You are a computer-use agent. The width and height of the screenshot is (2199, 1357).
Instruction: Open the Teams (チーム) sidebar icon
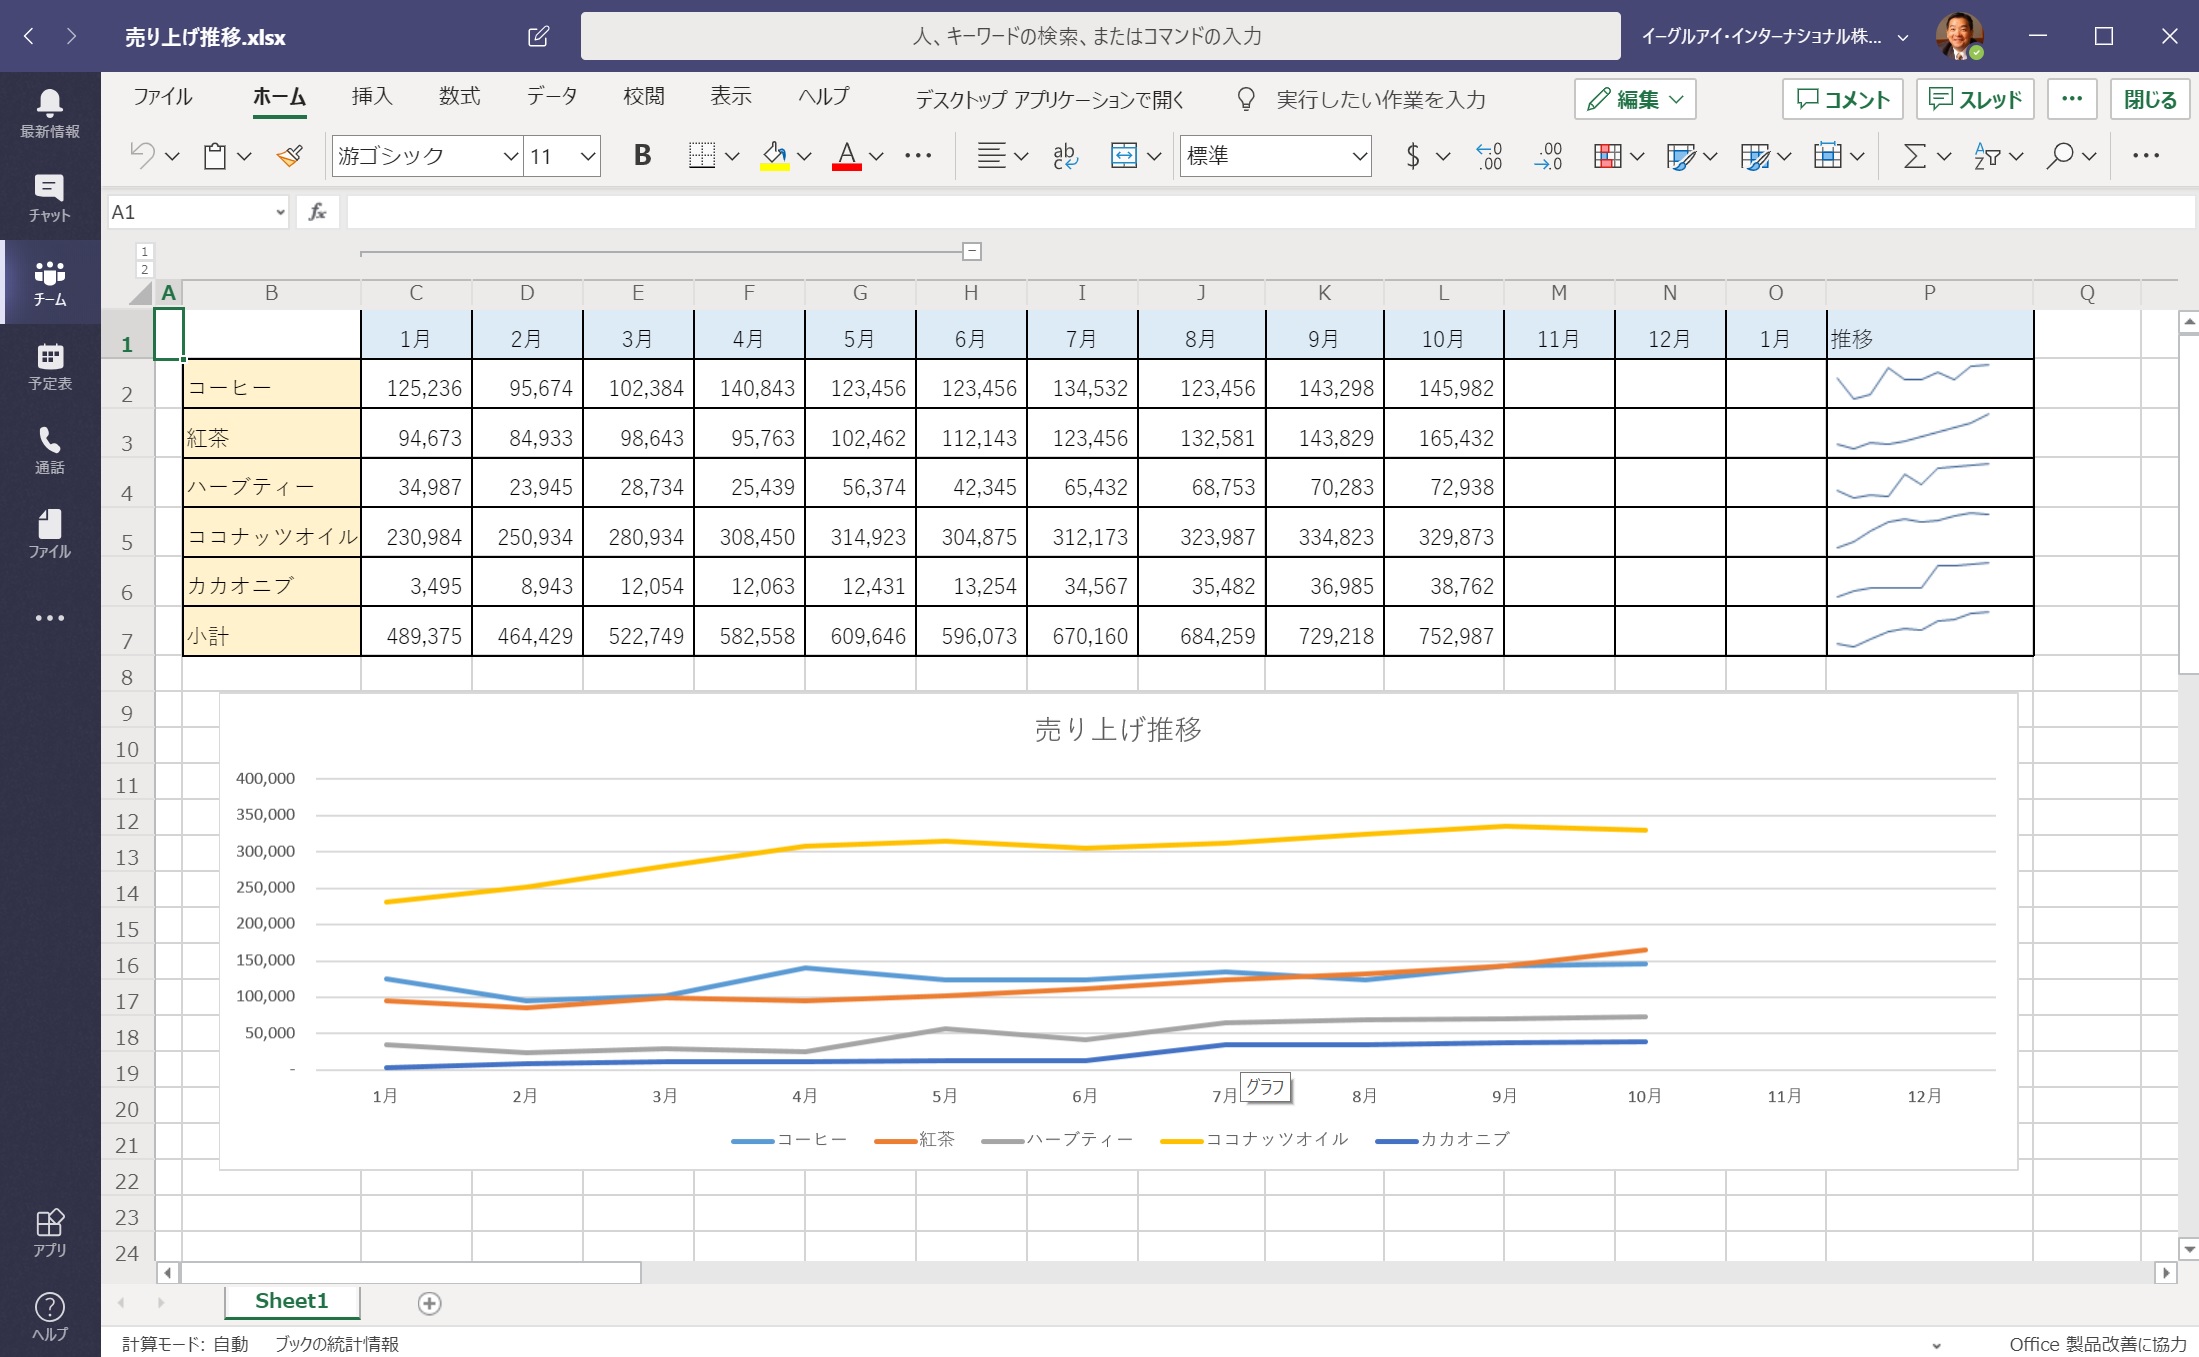pos(50,282)
